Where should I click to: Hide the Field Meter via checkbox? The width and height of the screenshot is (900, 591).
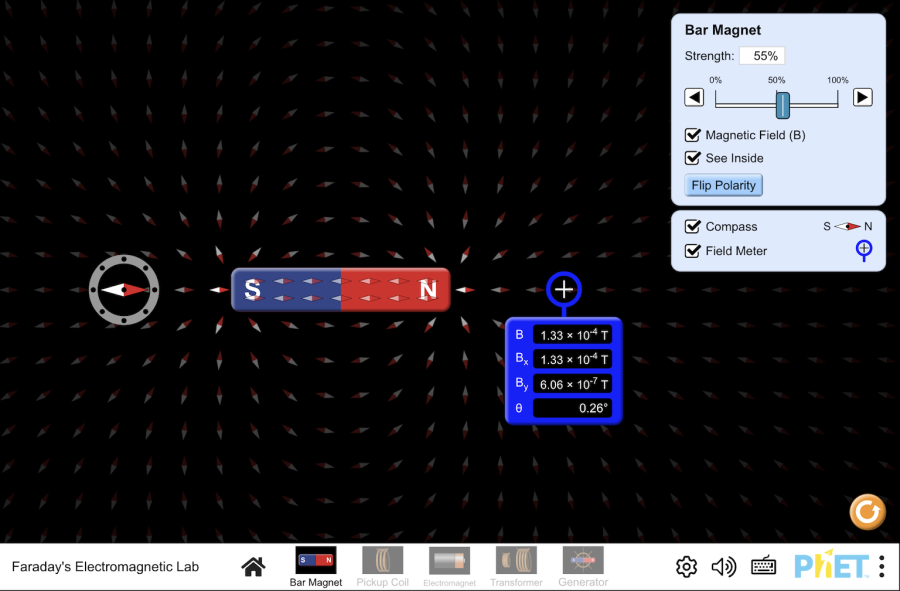(692, 251)
